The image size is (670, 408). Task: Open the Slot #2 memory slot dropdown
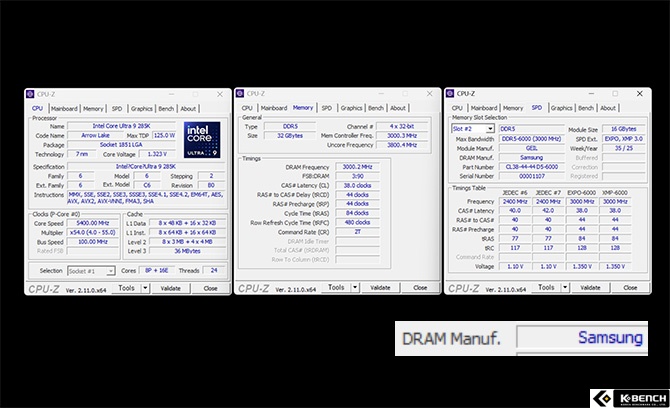(473, 129)
